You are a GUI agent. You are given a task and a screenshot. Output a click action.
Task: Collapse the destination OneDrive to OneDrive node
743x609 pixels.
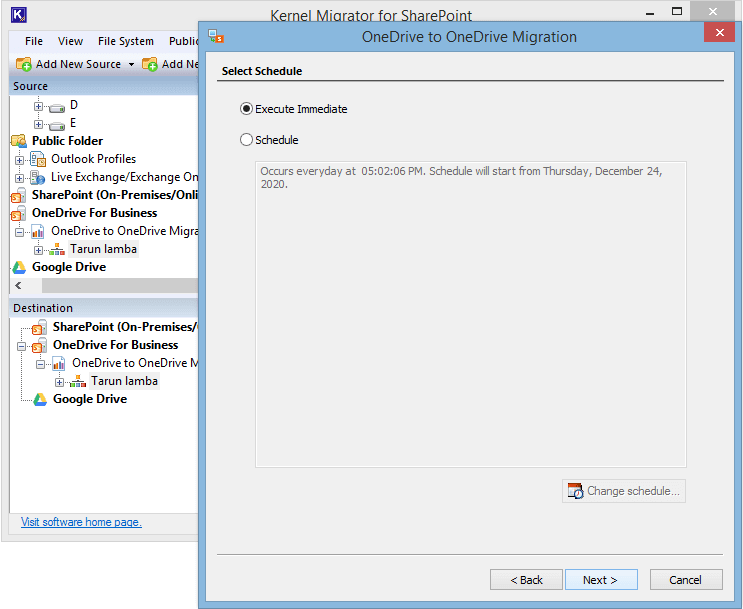point(40,364)
